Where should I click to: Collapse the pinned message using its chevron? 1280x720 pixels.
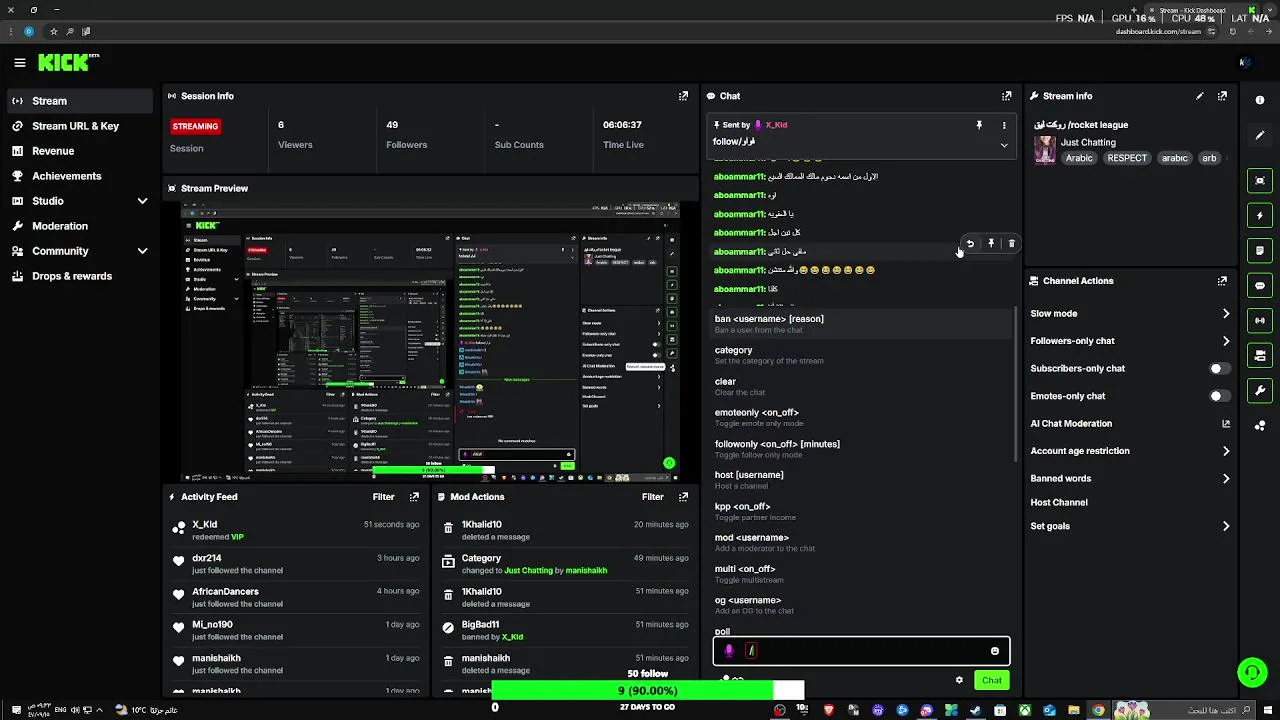point(1004,145)
